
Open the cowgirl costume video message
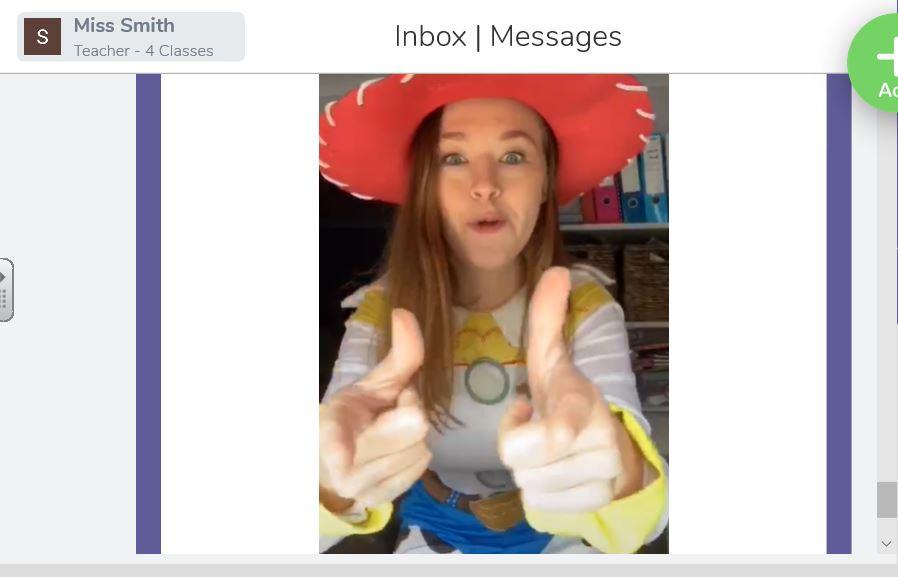(494, 314)
